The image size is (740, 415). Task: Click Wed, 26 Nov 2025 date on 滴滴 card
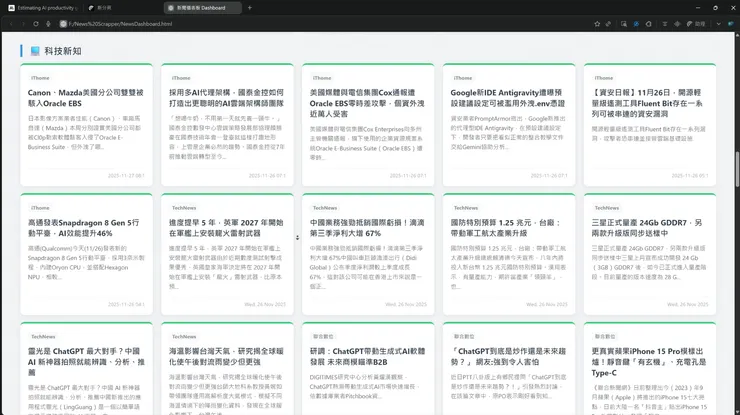coord(406,305)
